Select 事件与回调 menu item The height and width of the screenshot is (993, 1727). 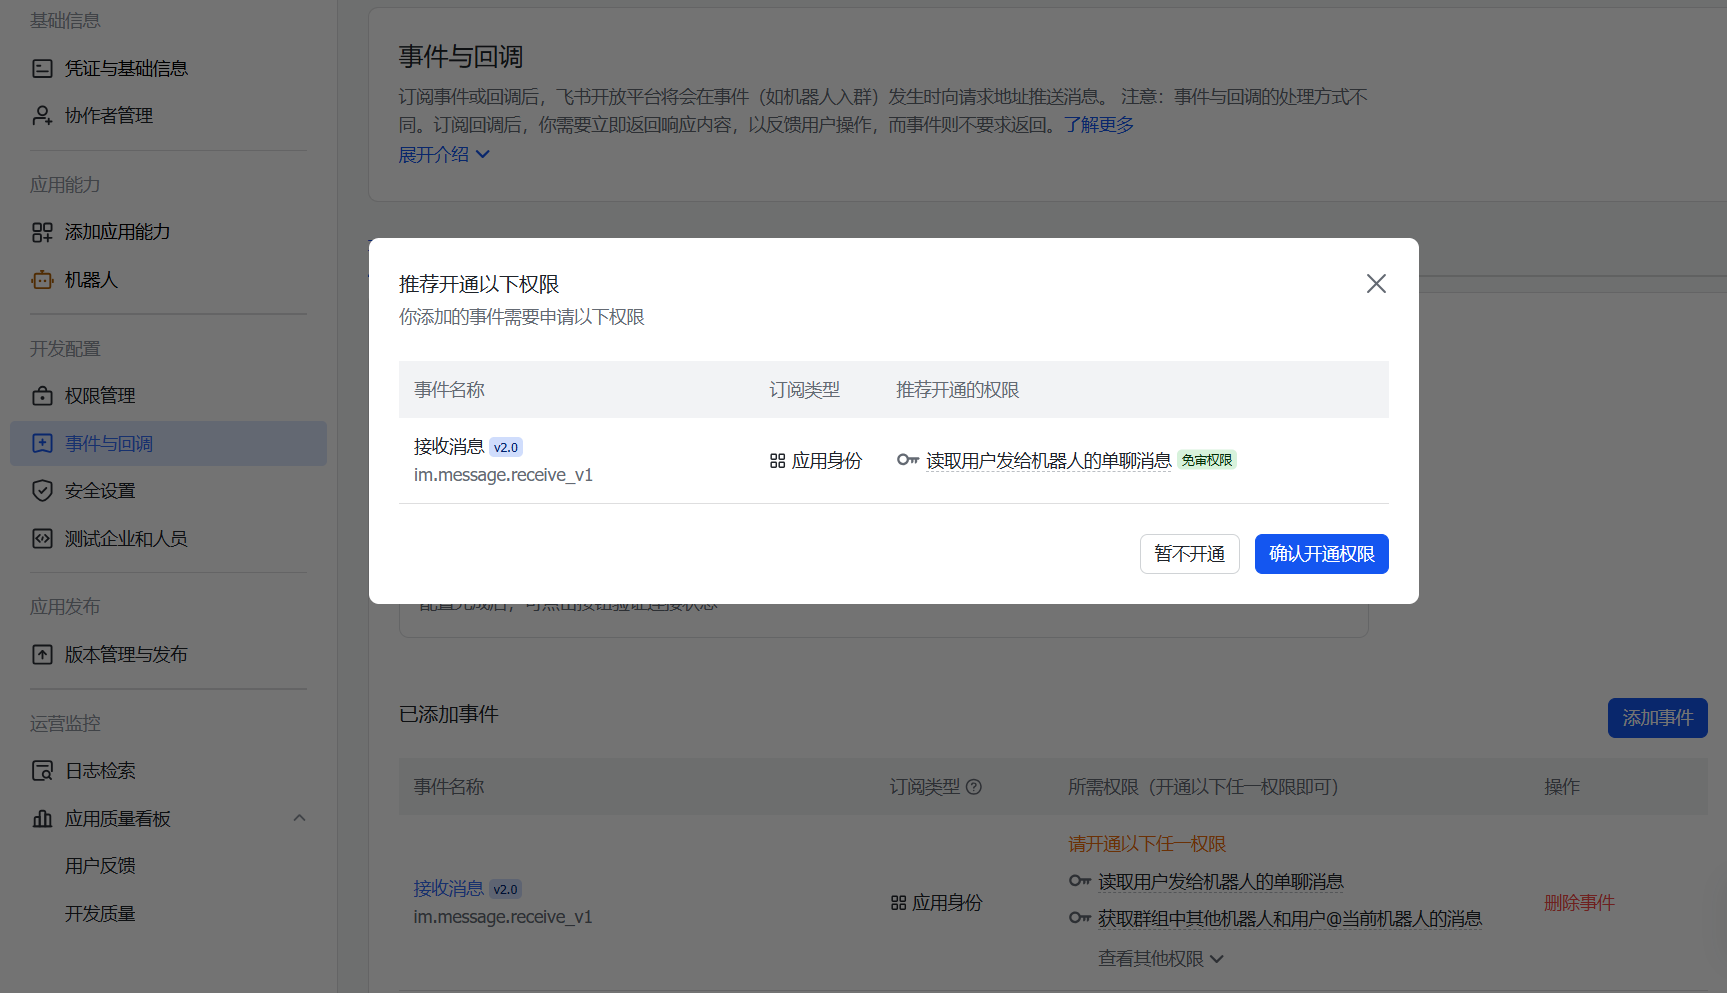[x=168, y=443]
